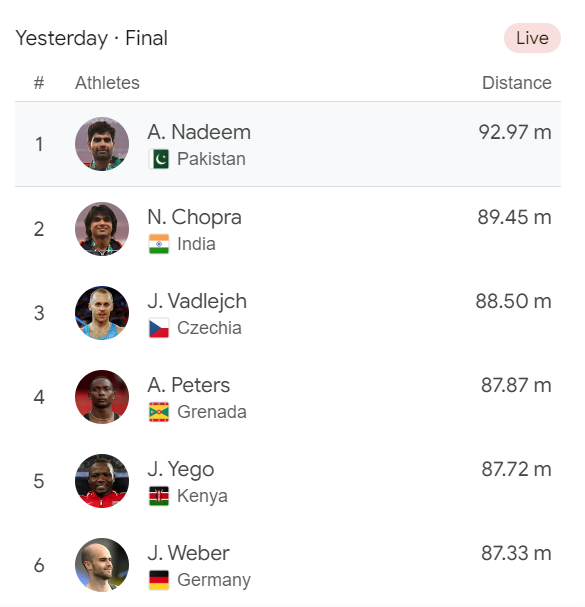This screenshot has height=607, width=585.
Task: Open N. Chopra's profile photo
Action: [102, 229]
